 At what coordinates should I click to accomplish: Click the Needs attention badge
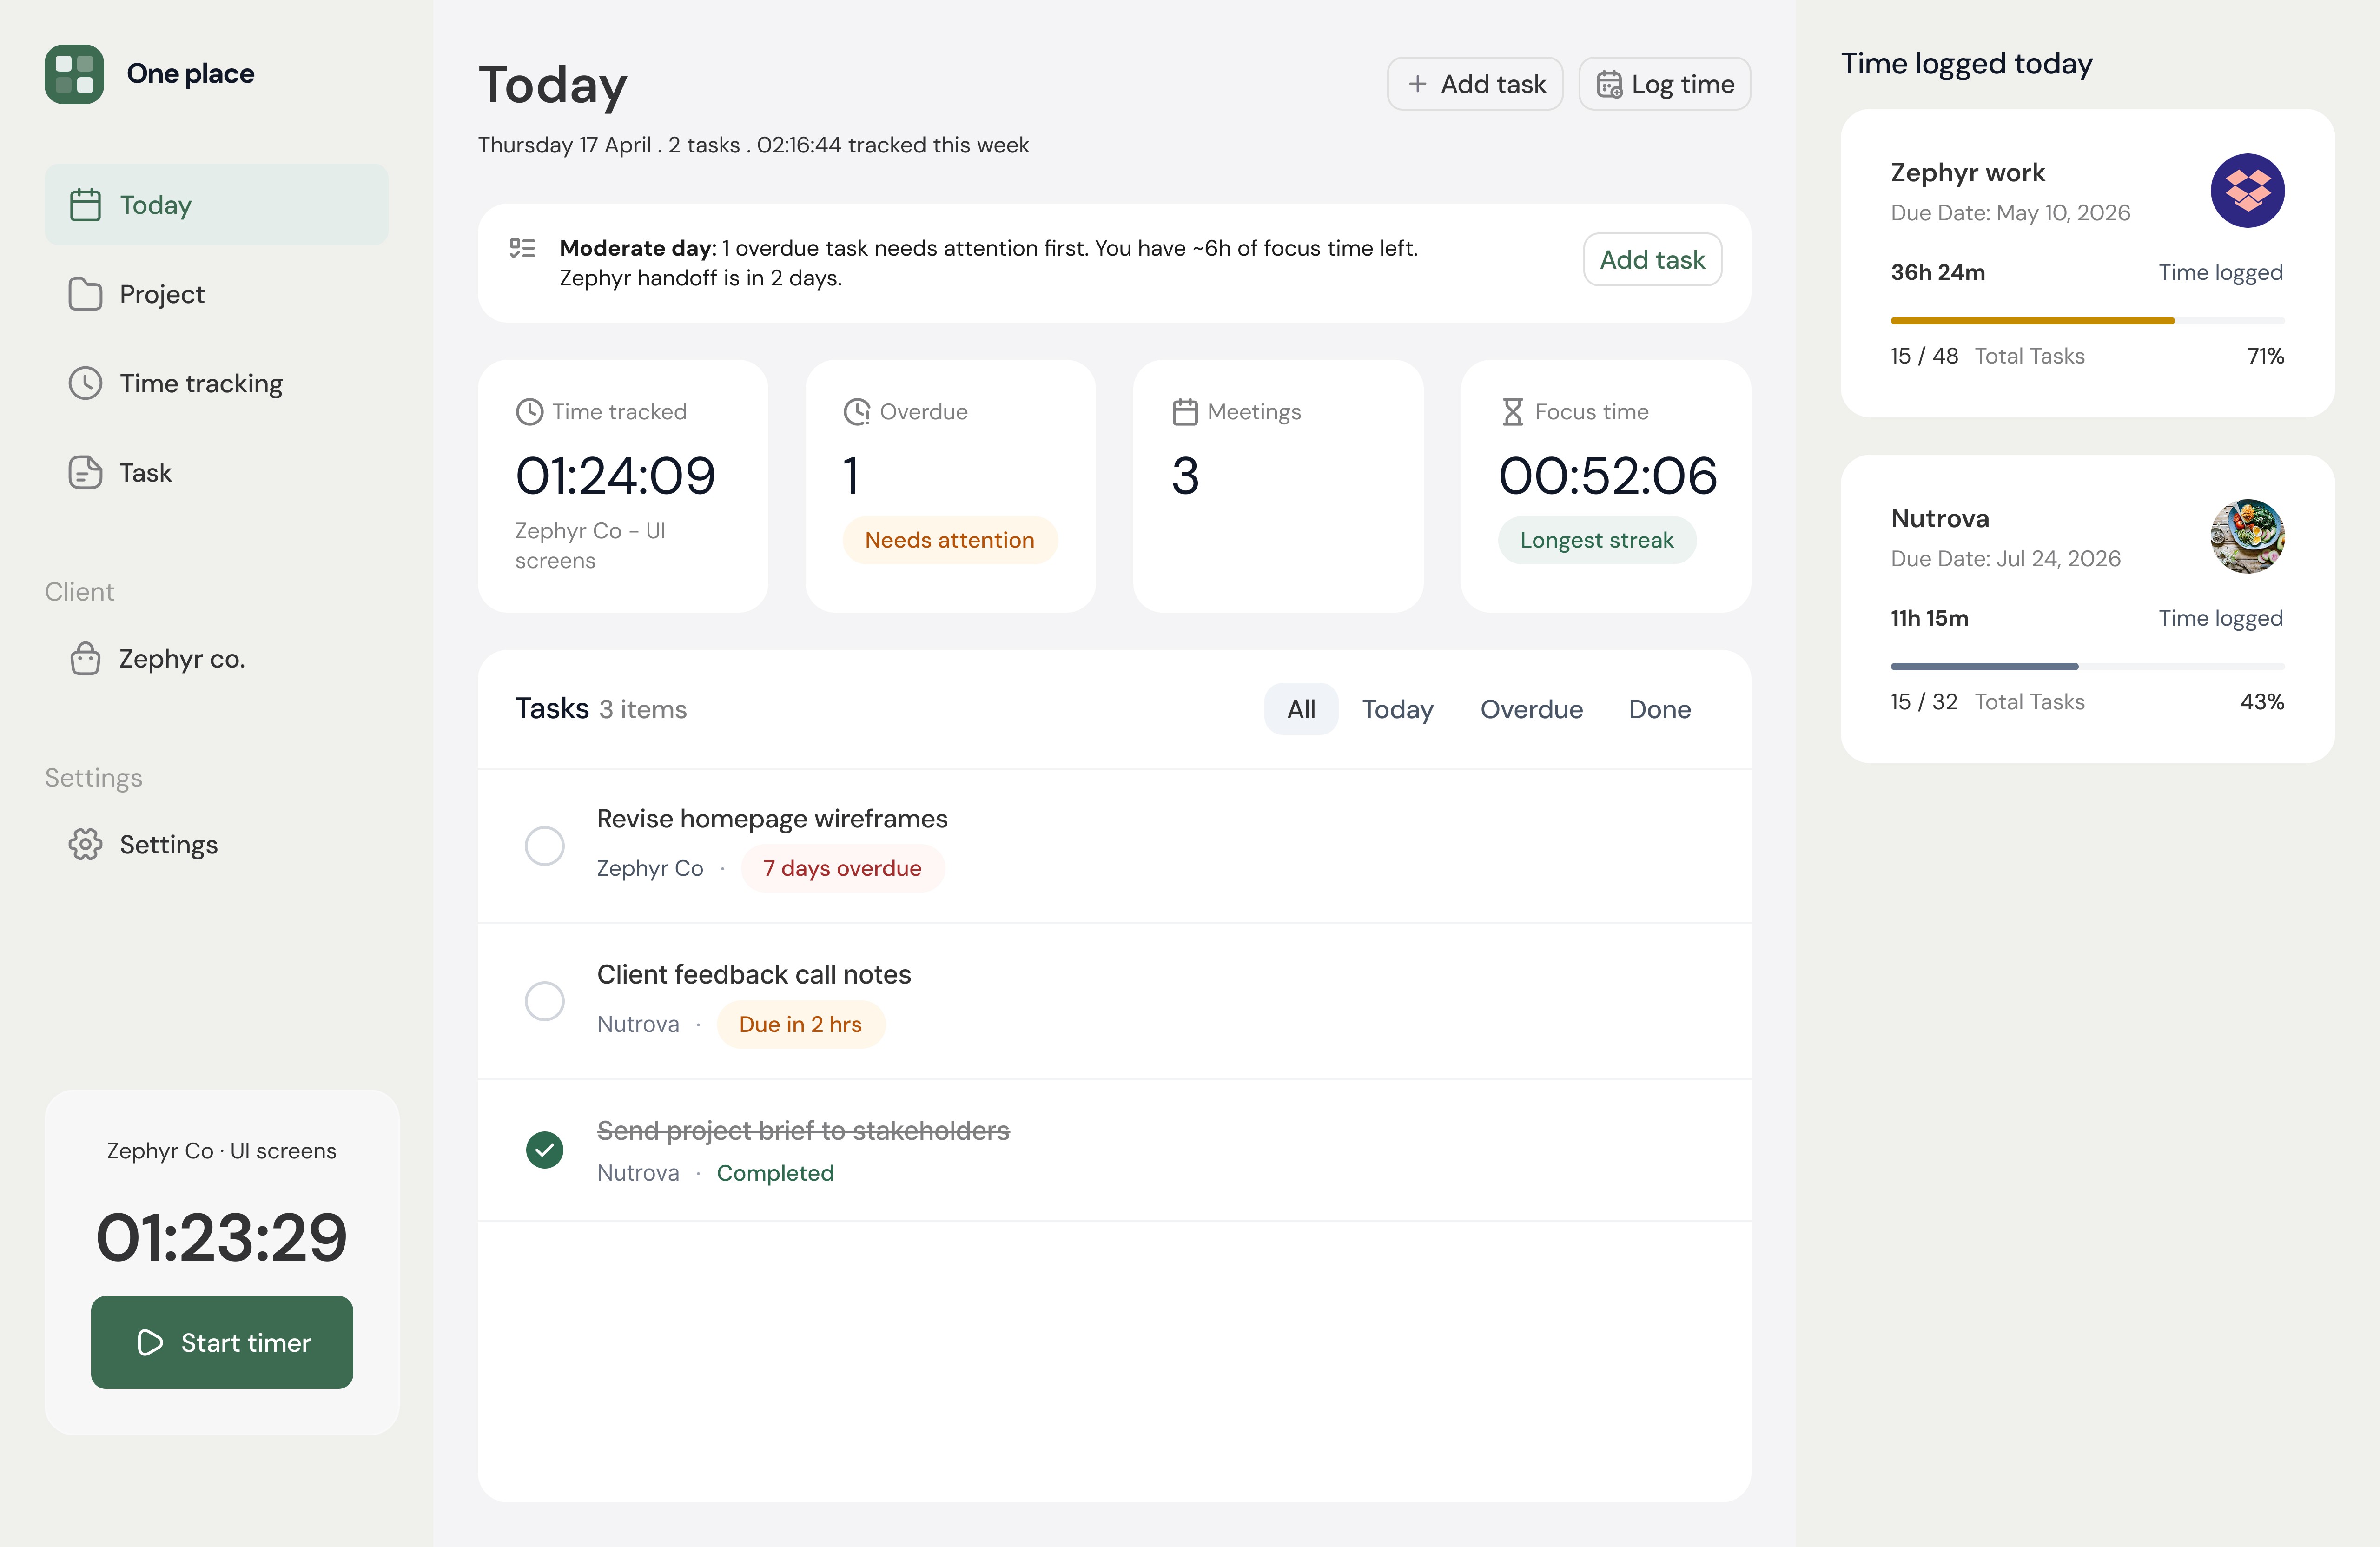click(949, 540)
